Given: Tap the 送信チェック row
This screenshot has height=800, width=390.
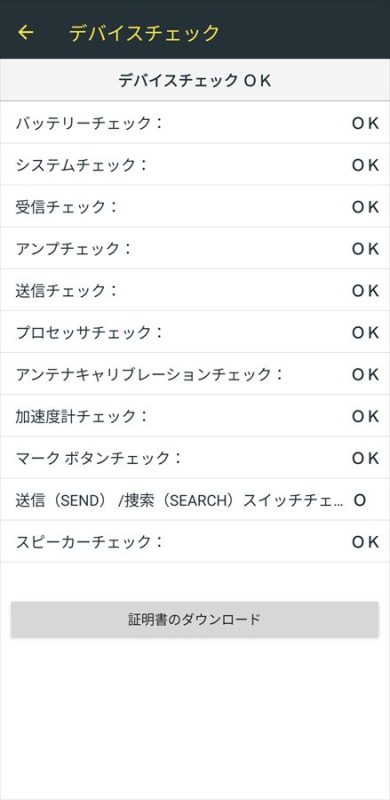Looking at the screenshot, I should tap(195, 290).
